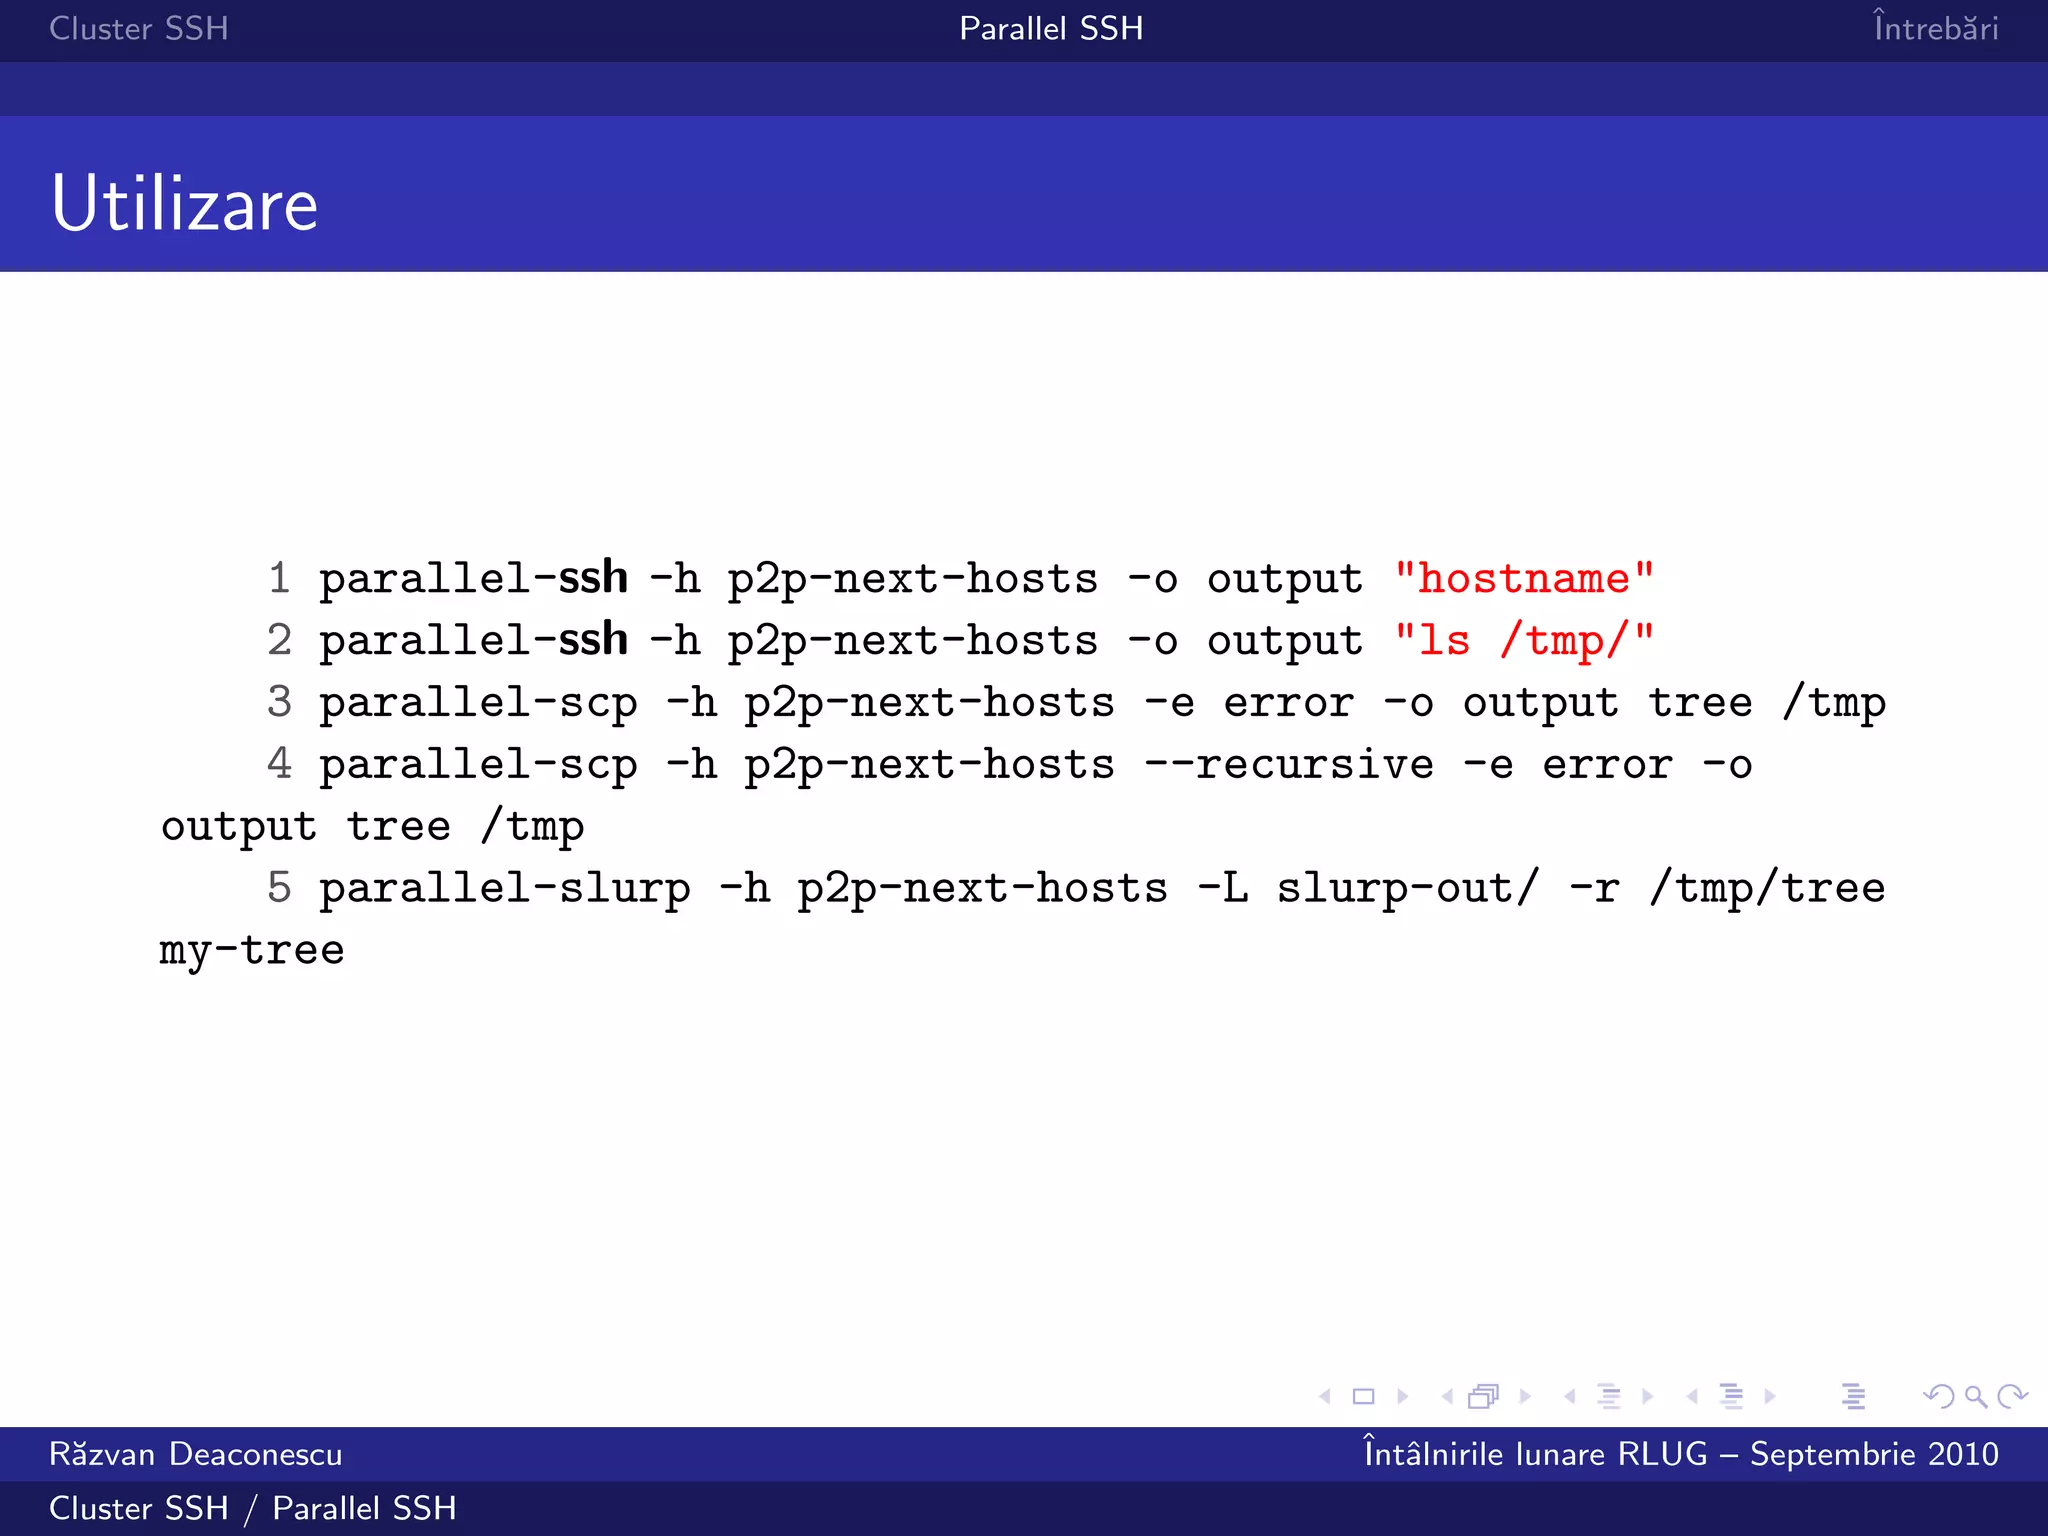The height and width of the screenshot is (1536, 2048).
Task: Click the search magnifier icon
Action: click(1976, 1397)
